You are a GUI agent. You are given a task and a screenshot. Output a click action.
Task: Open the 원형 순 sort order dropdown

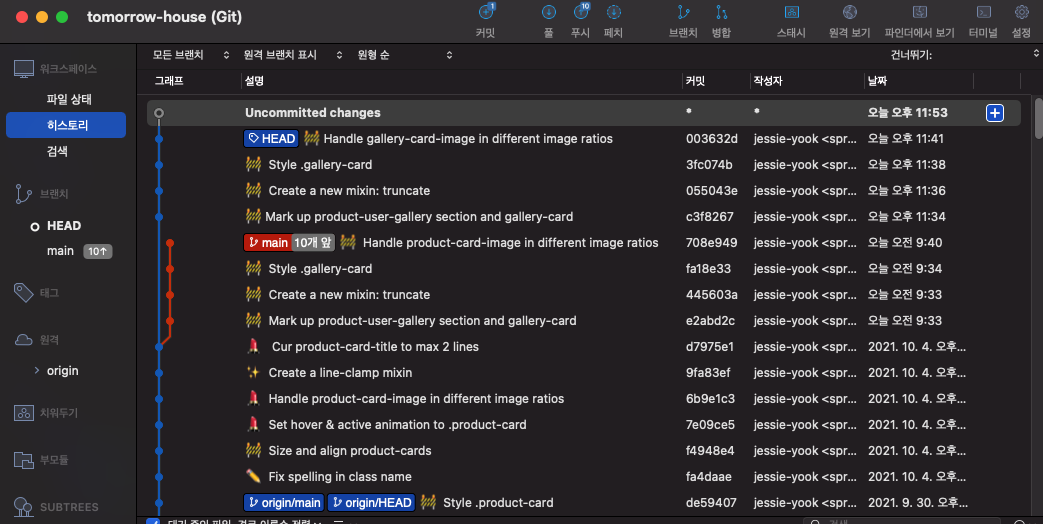coord(404,55)
